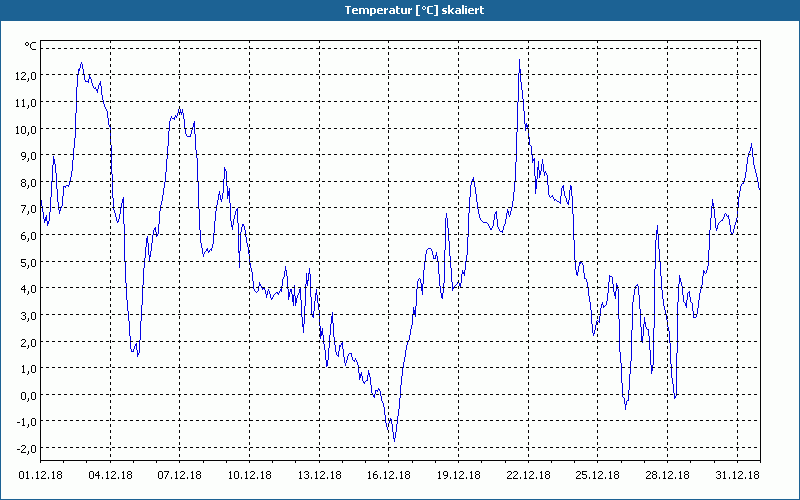Image resolution: width=800 pixels, height=500 pixels.
Task: Click the lowest curve point after 16.12.18
Action: (x=394, y=440)
